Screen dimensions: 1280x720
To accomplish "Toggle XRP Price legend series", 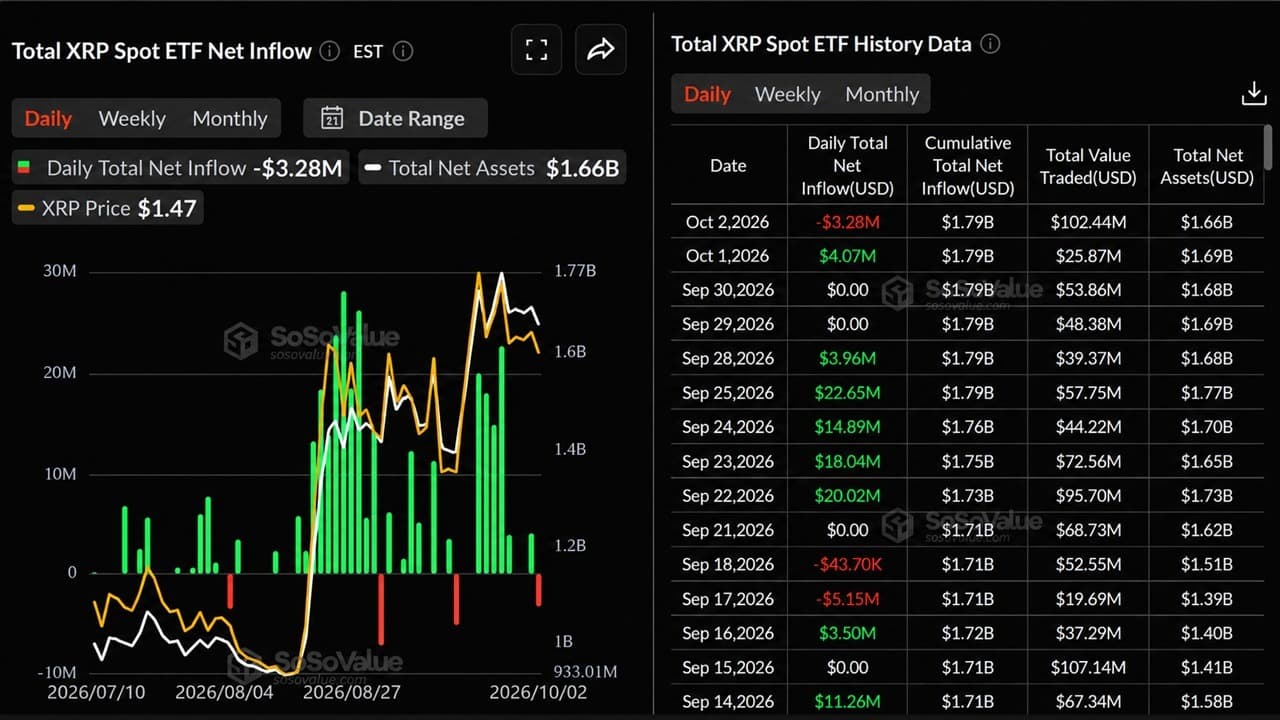I will (x=107, y=208).
